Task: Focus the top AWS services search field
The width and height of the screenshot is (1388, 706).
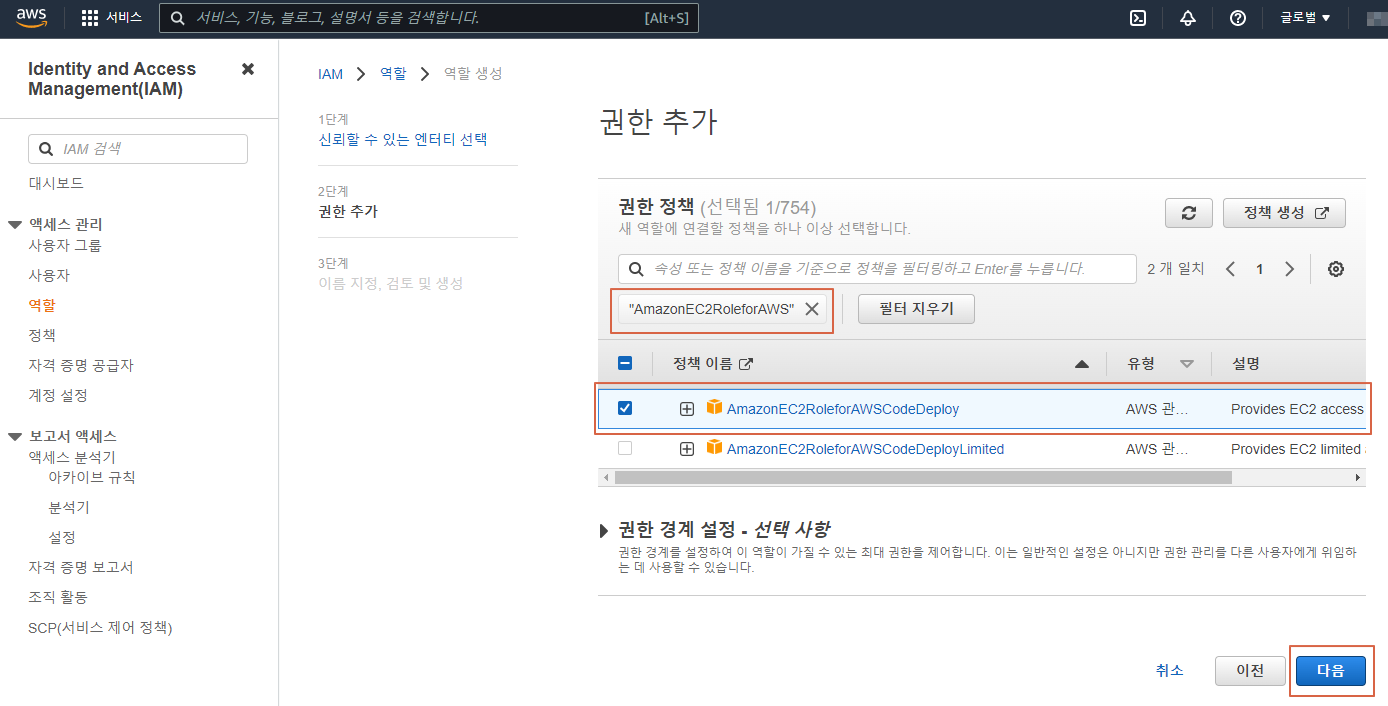Action: [429, 18]
